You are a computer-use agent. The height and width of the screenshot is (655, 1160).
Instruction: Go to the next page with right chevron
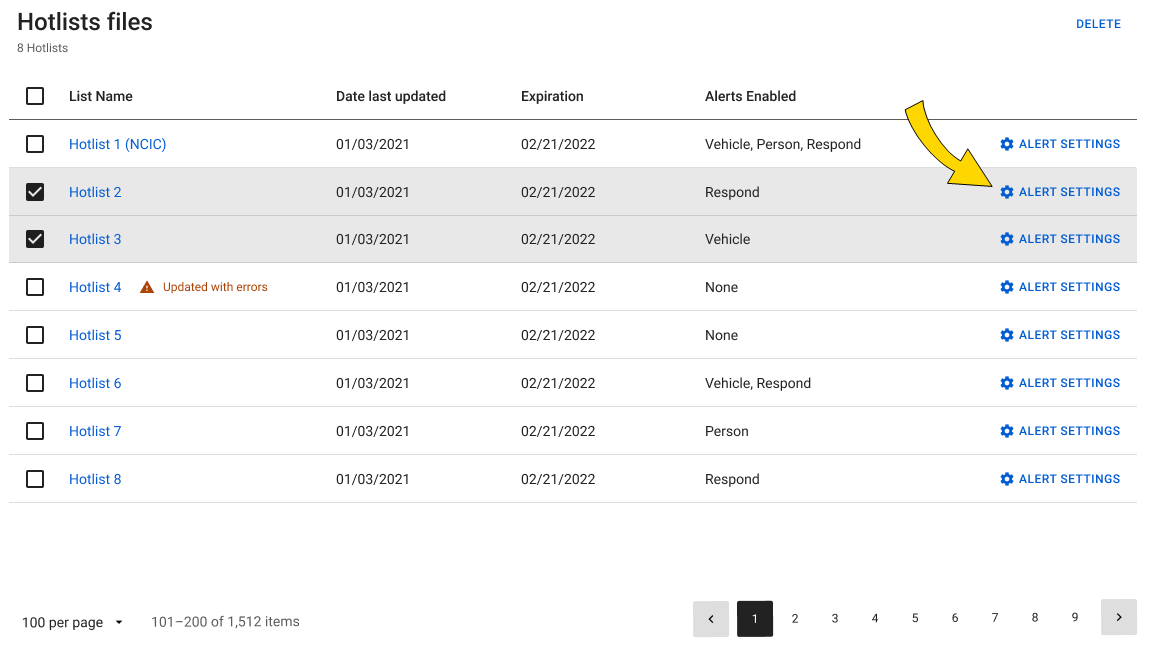pyautogui.click(x=1118, y=618)
